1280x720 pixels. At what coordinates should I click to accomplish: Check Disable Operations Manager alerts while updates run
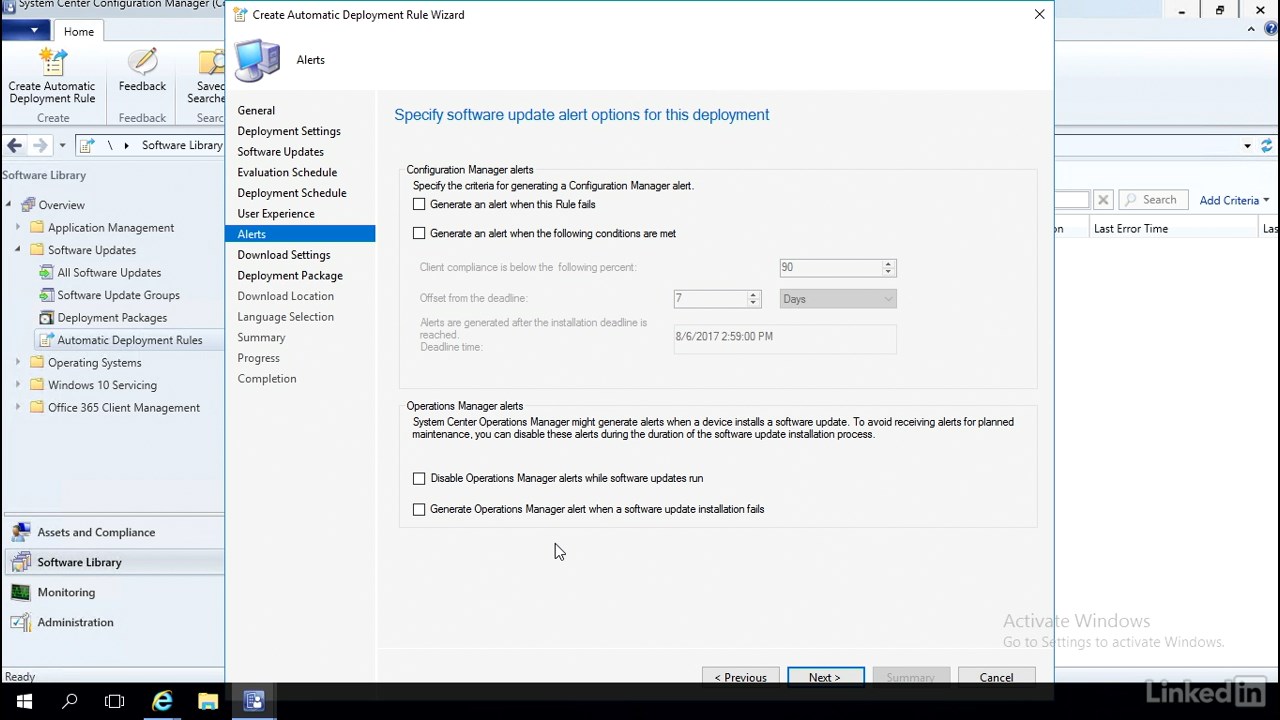tap(419, 478)
